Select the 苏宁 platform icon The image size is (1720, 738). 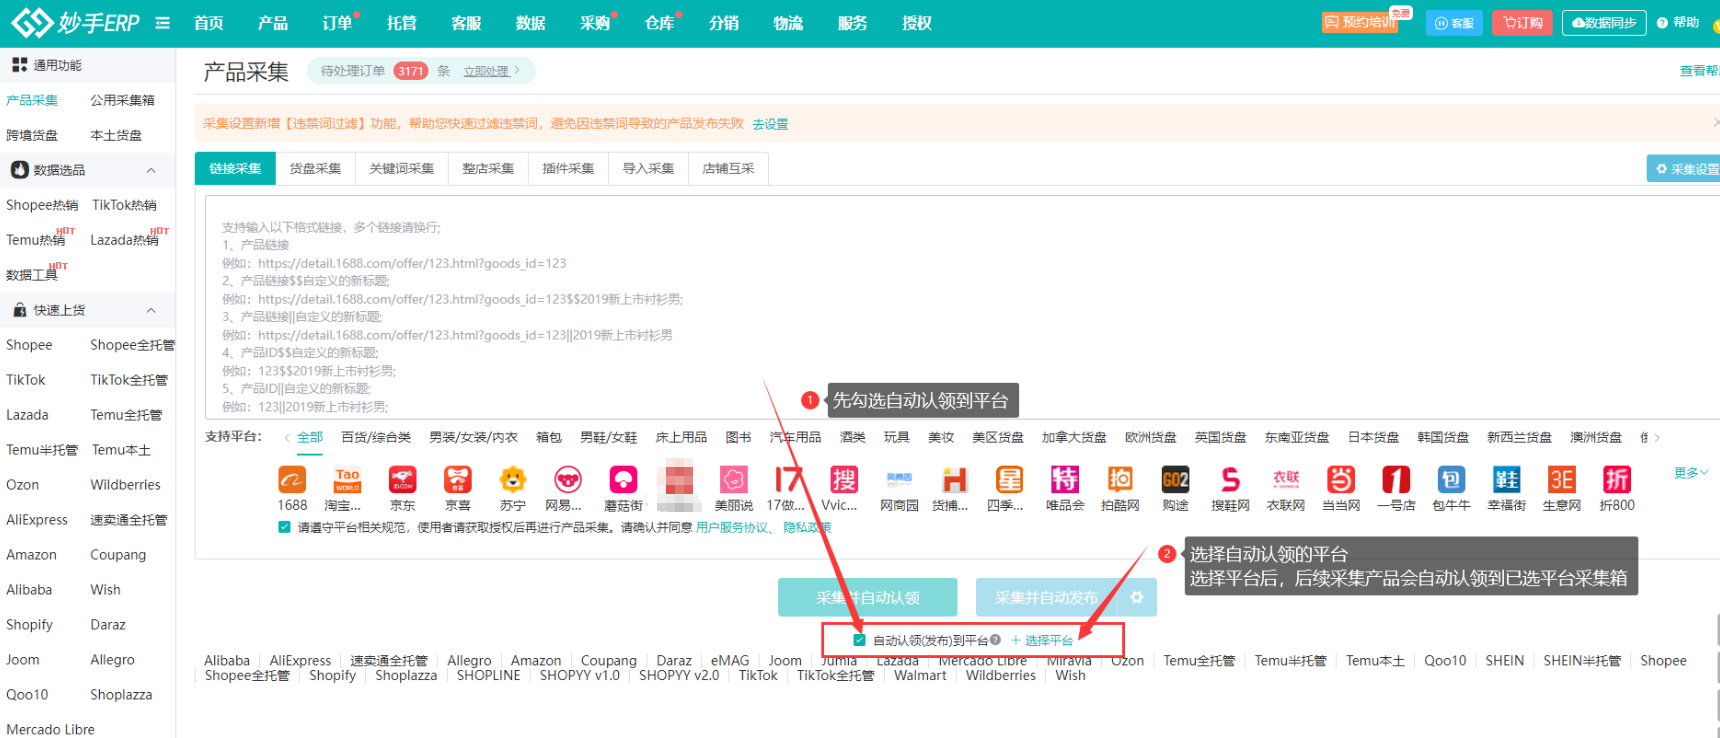tap(513, 480)
